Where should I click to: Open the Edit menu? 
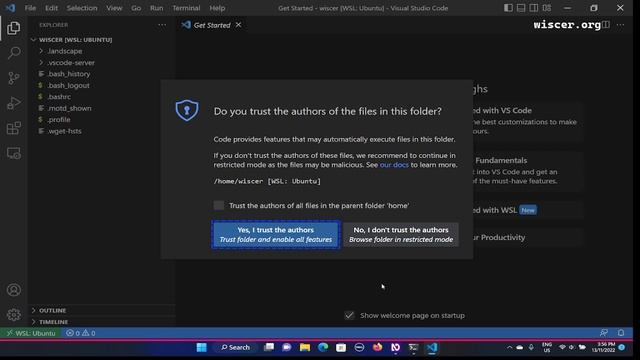[x=51, y=8]
